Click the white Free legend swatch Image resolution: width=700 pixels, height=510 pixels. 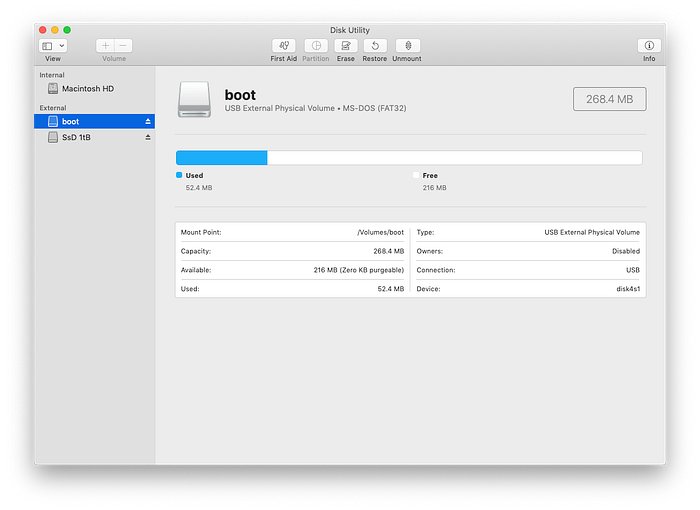pos(416,175)
